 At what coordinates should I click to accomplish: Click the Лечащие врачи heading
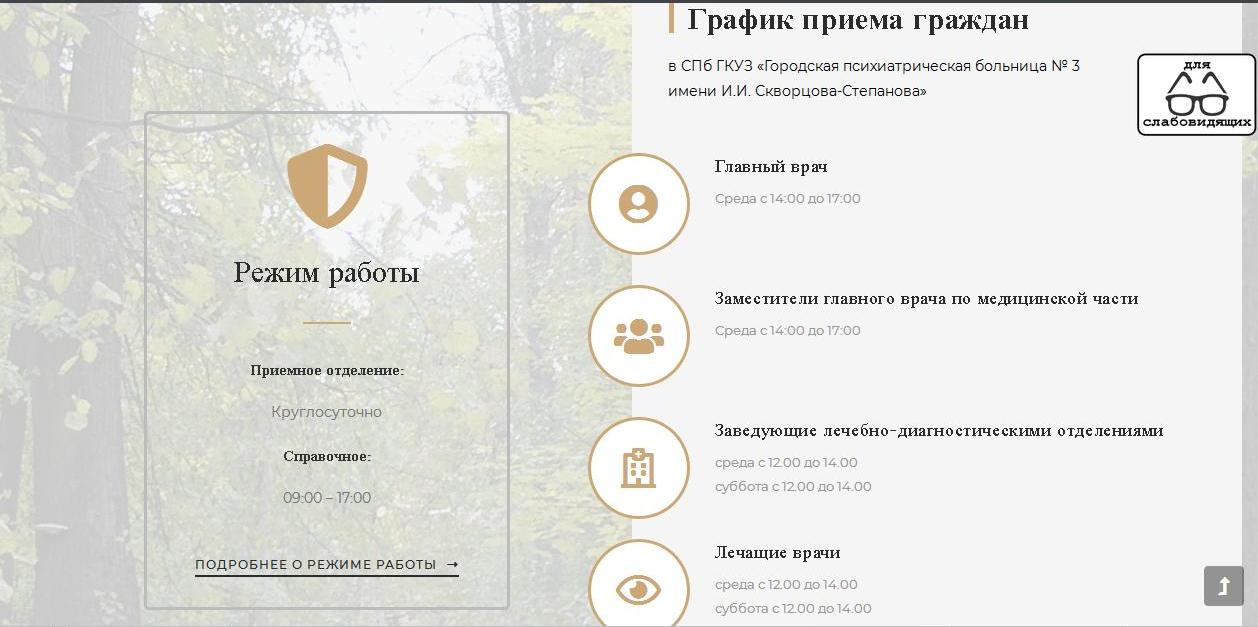point(777,553)
